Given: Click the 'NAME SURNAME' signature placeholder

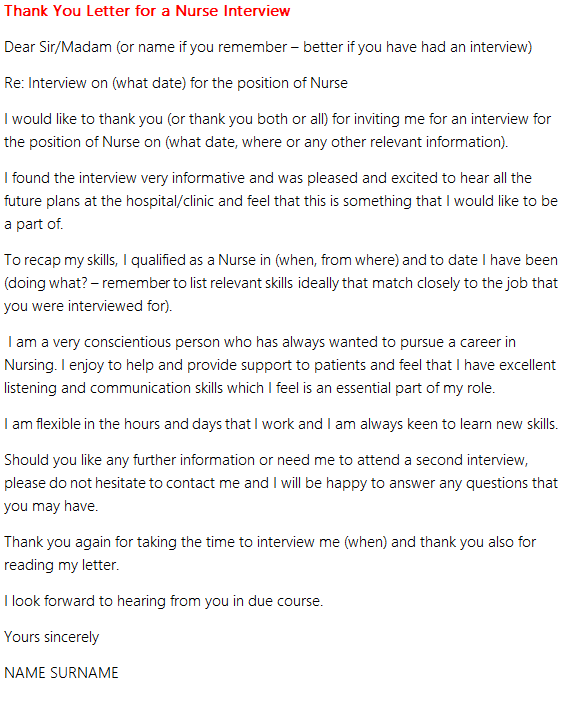Looking at the screenshot, I should (x=61, y=673).
